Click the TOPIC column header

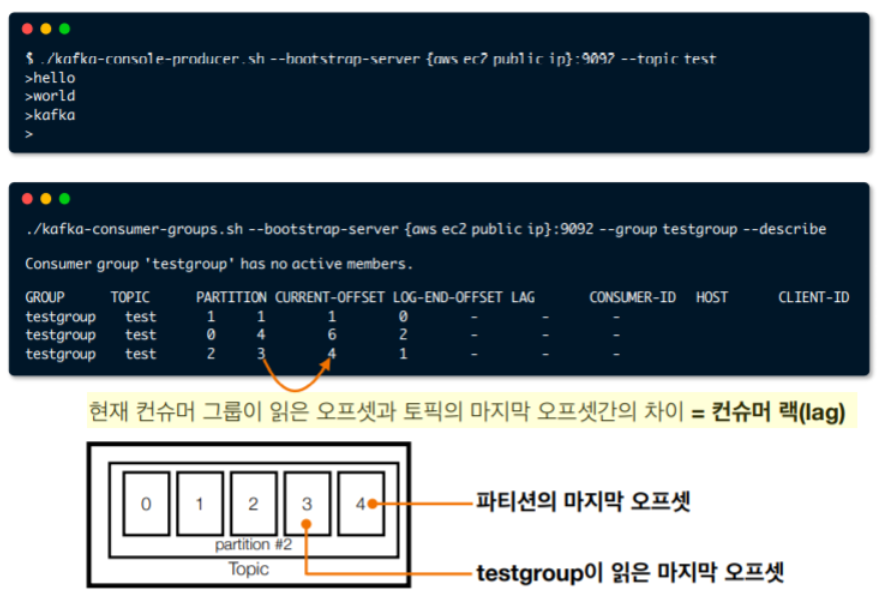[130, 297]
